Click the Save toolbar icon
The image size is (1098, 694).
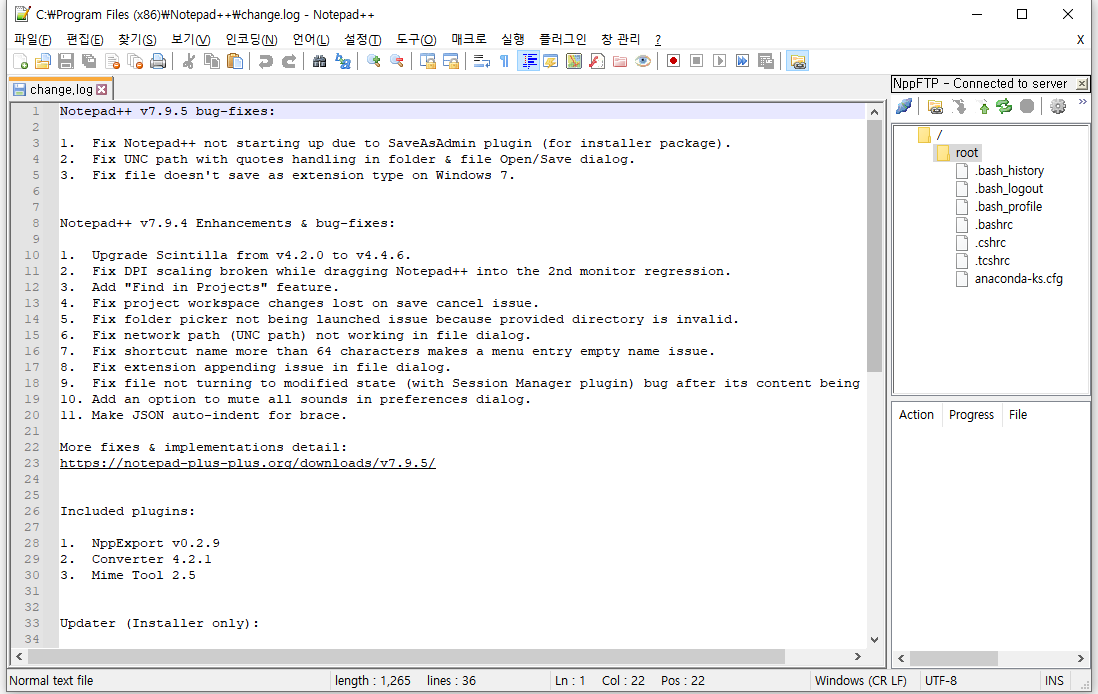click(x=66, y=62)
